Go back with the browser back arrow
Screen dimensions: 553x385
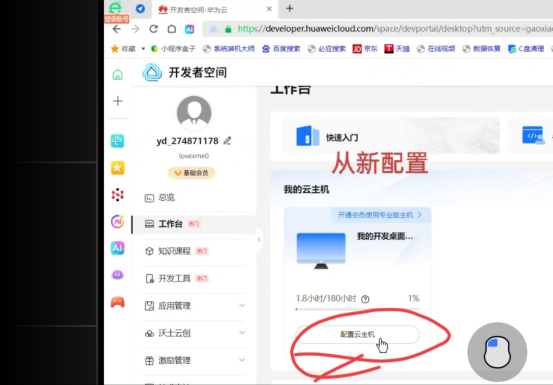117,29
